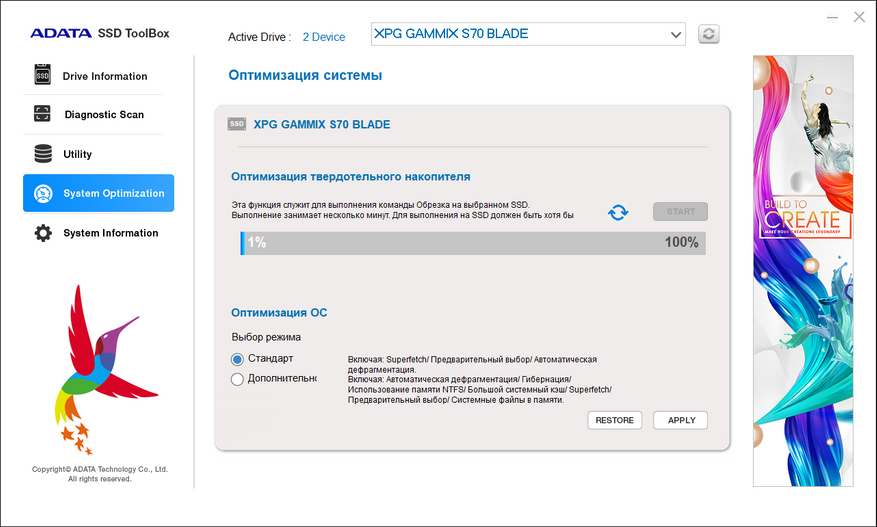Click the Дополнительно mode description mentioning Гибернация
The image size is (877, 527).
tap(480, 389)
